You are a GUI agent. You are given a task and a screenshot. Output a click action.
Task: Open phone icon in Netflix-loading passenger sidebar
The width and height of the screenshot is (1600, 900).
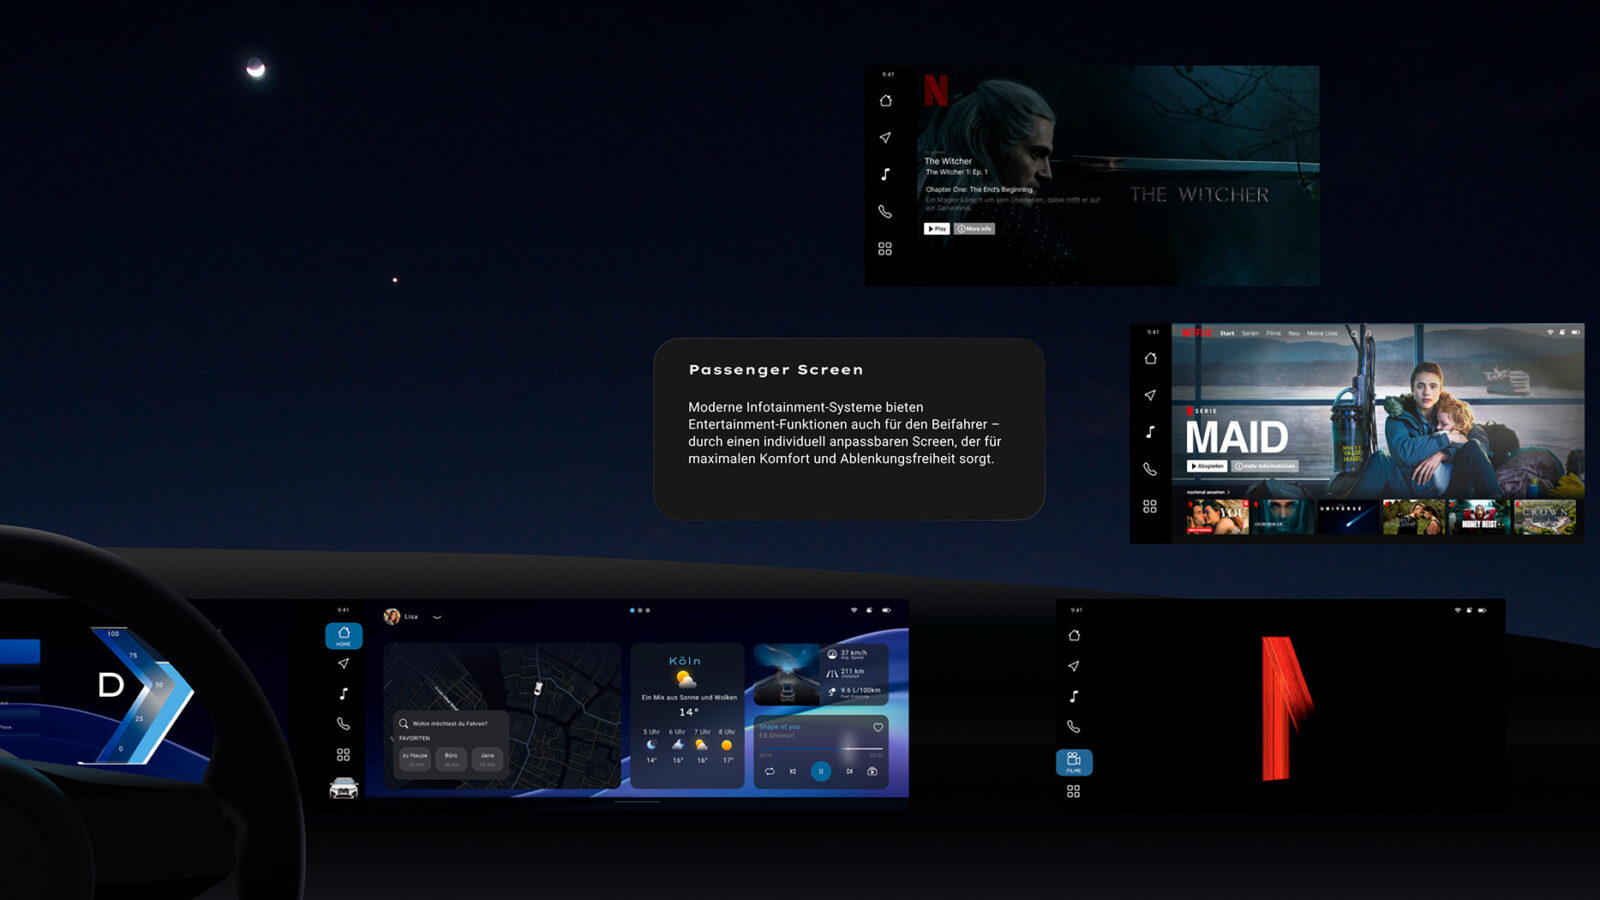point(1074,726)
